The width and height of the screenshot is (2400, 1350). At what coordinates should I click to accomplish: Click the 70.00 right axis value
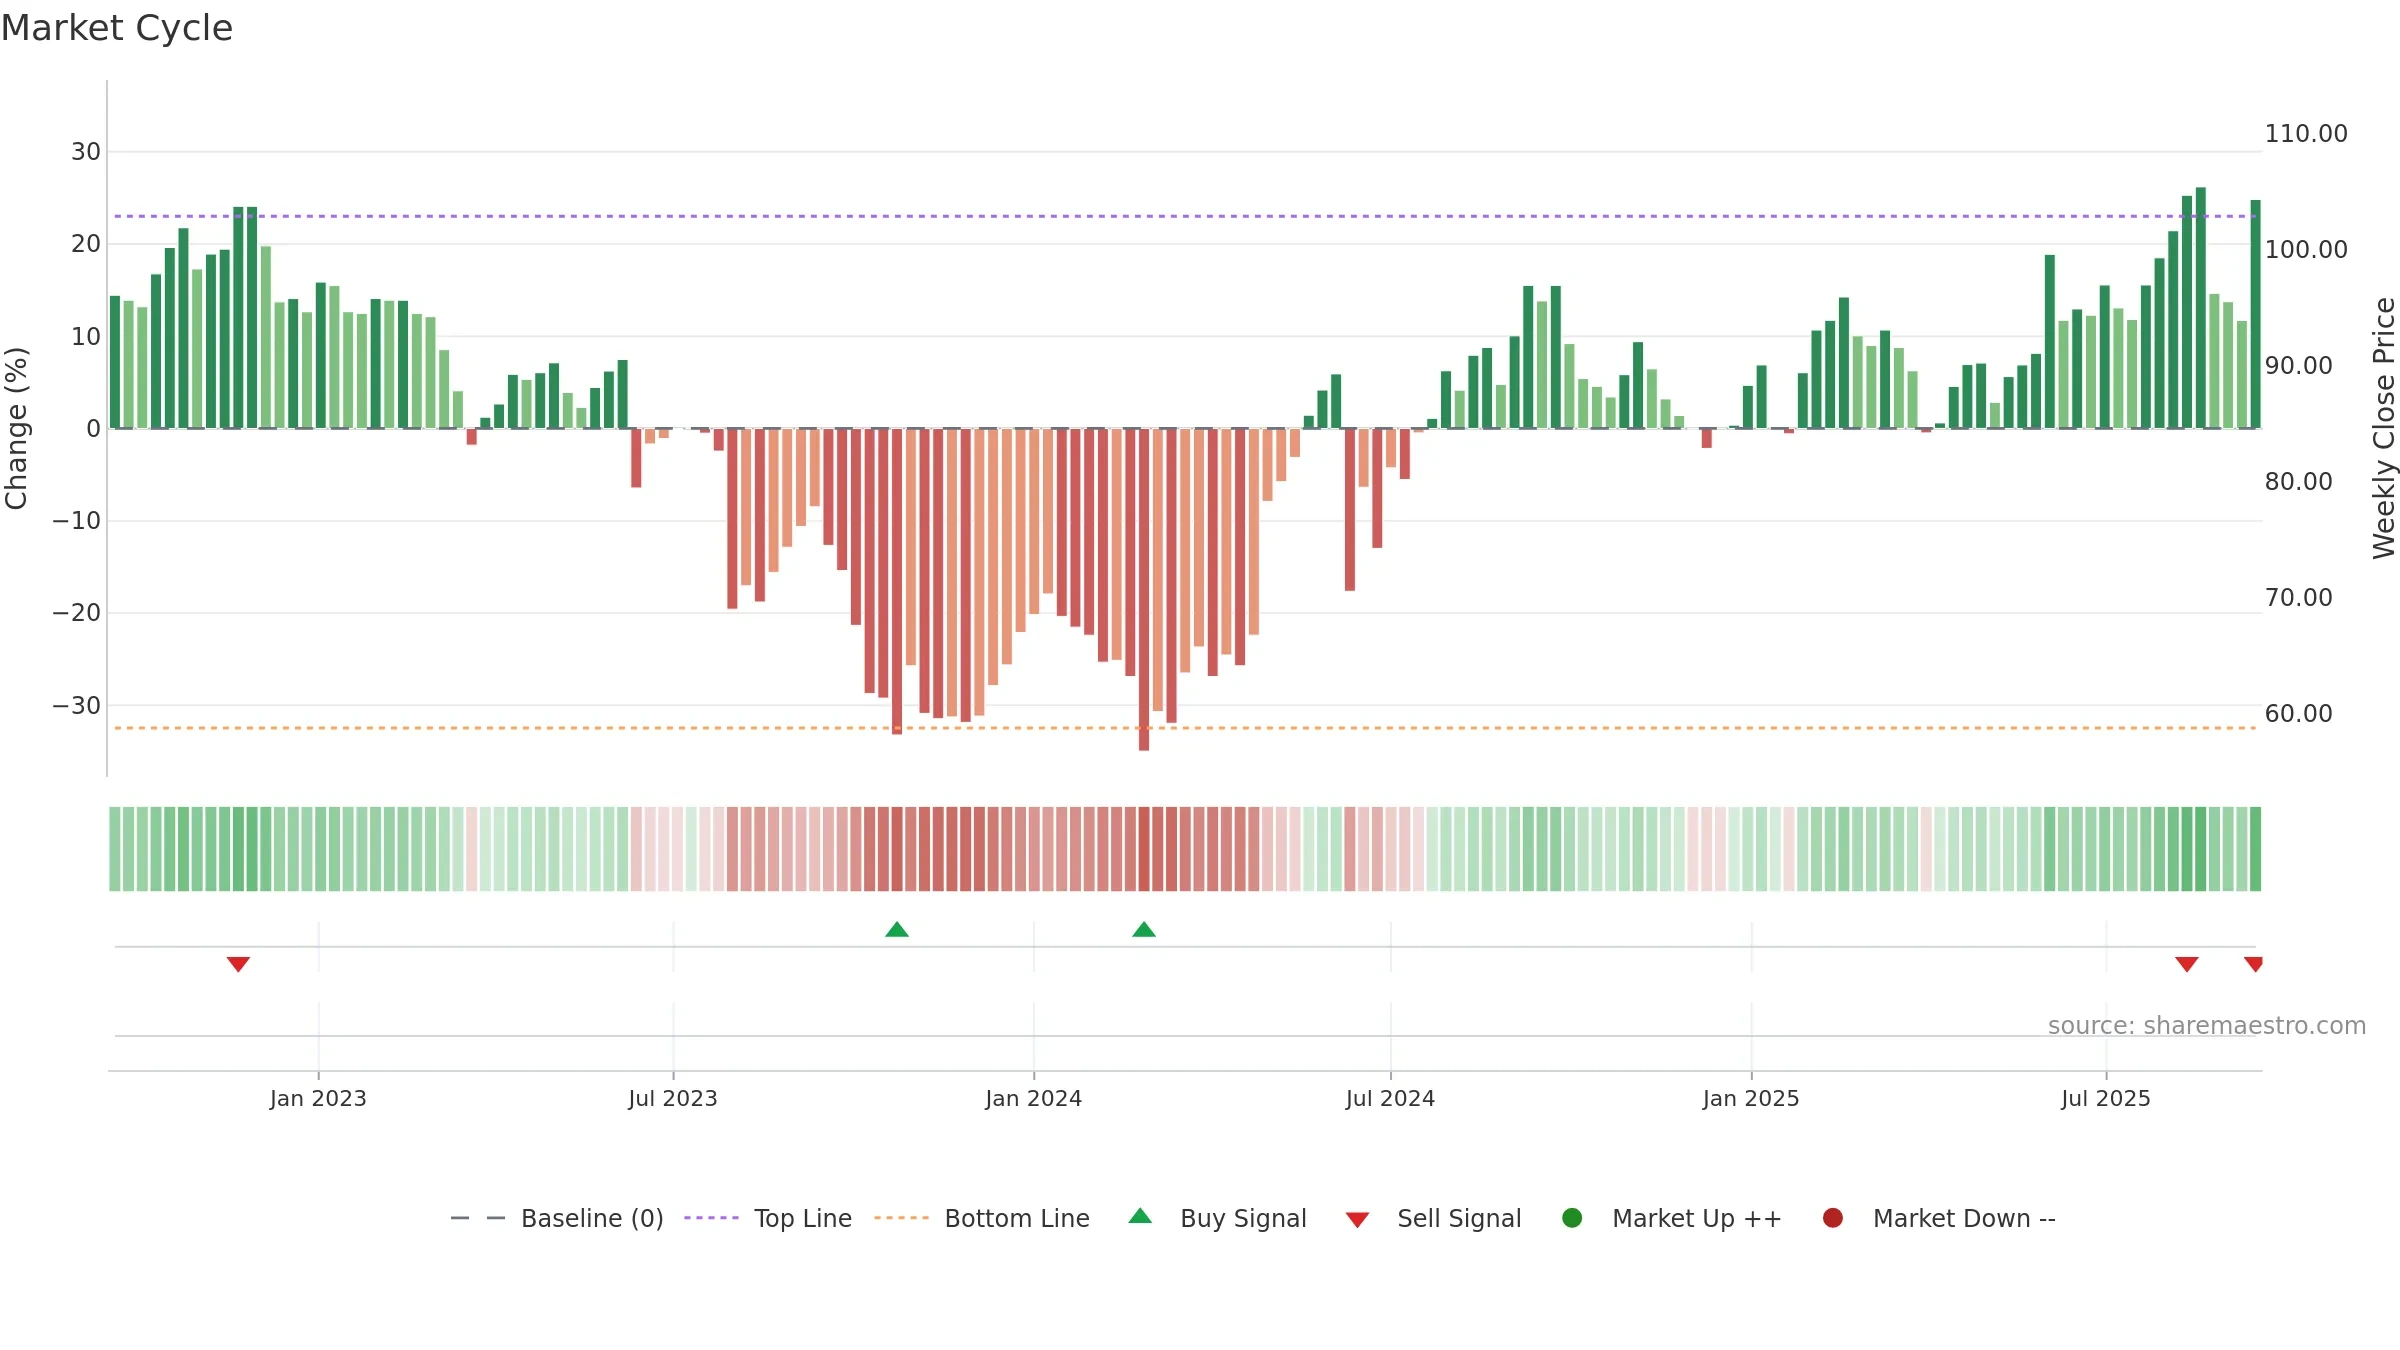(x=2299, y=598)
